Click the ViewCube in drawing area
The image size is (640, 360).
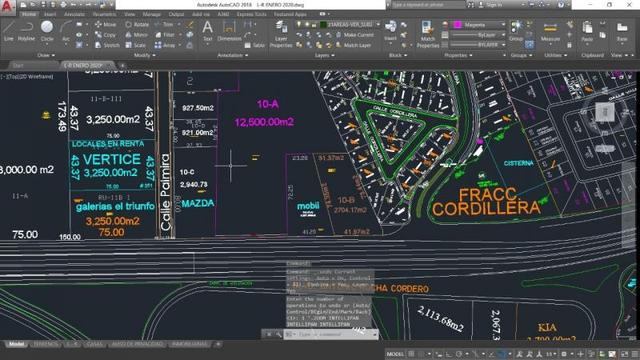[605, 111]
